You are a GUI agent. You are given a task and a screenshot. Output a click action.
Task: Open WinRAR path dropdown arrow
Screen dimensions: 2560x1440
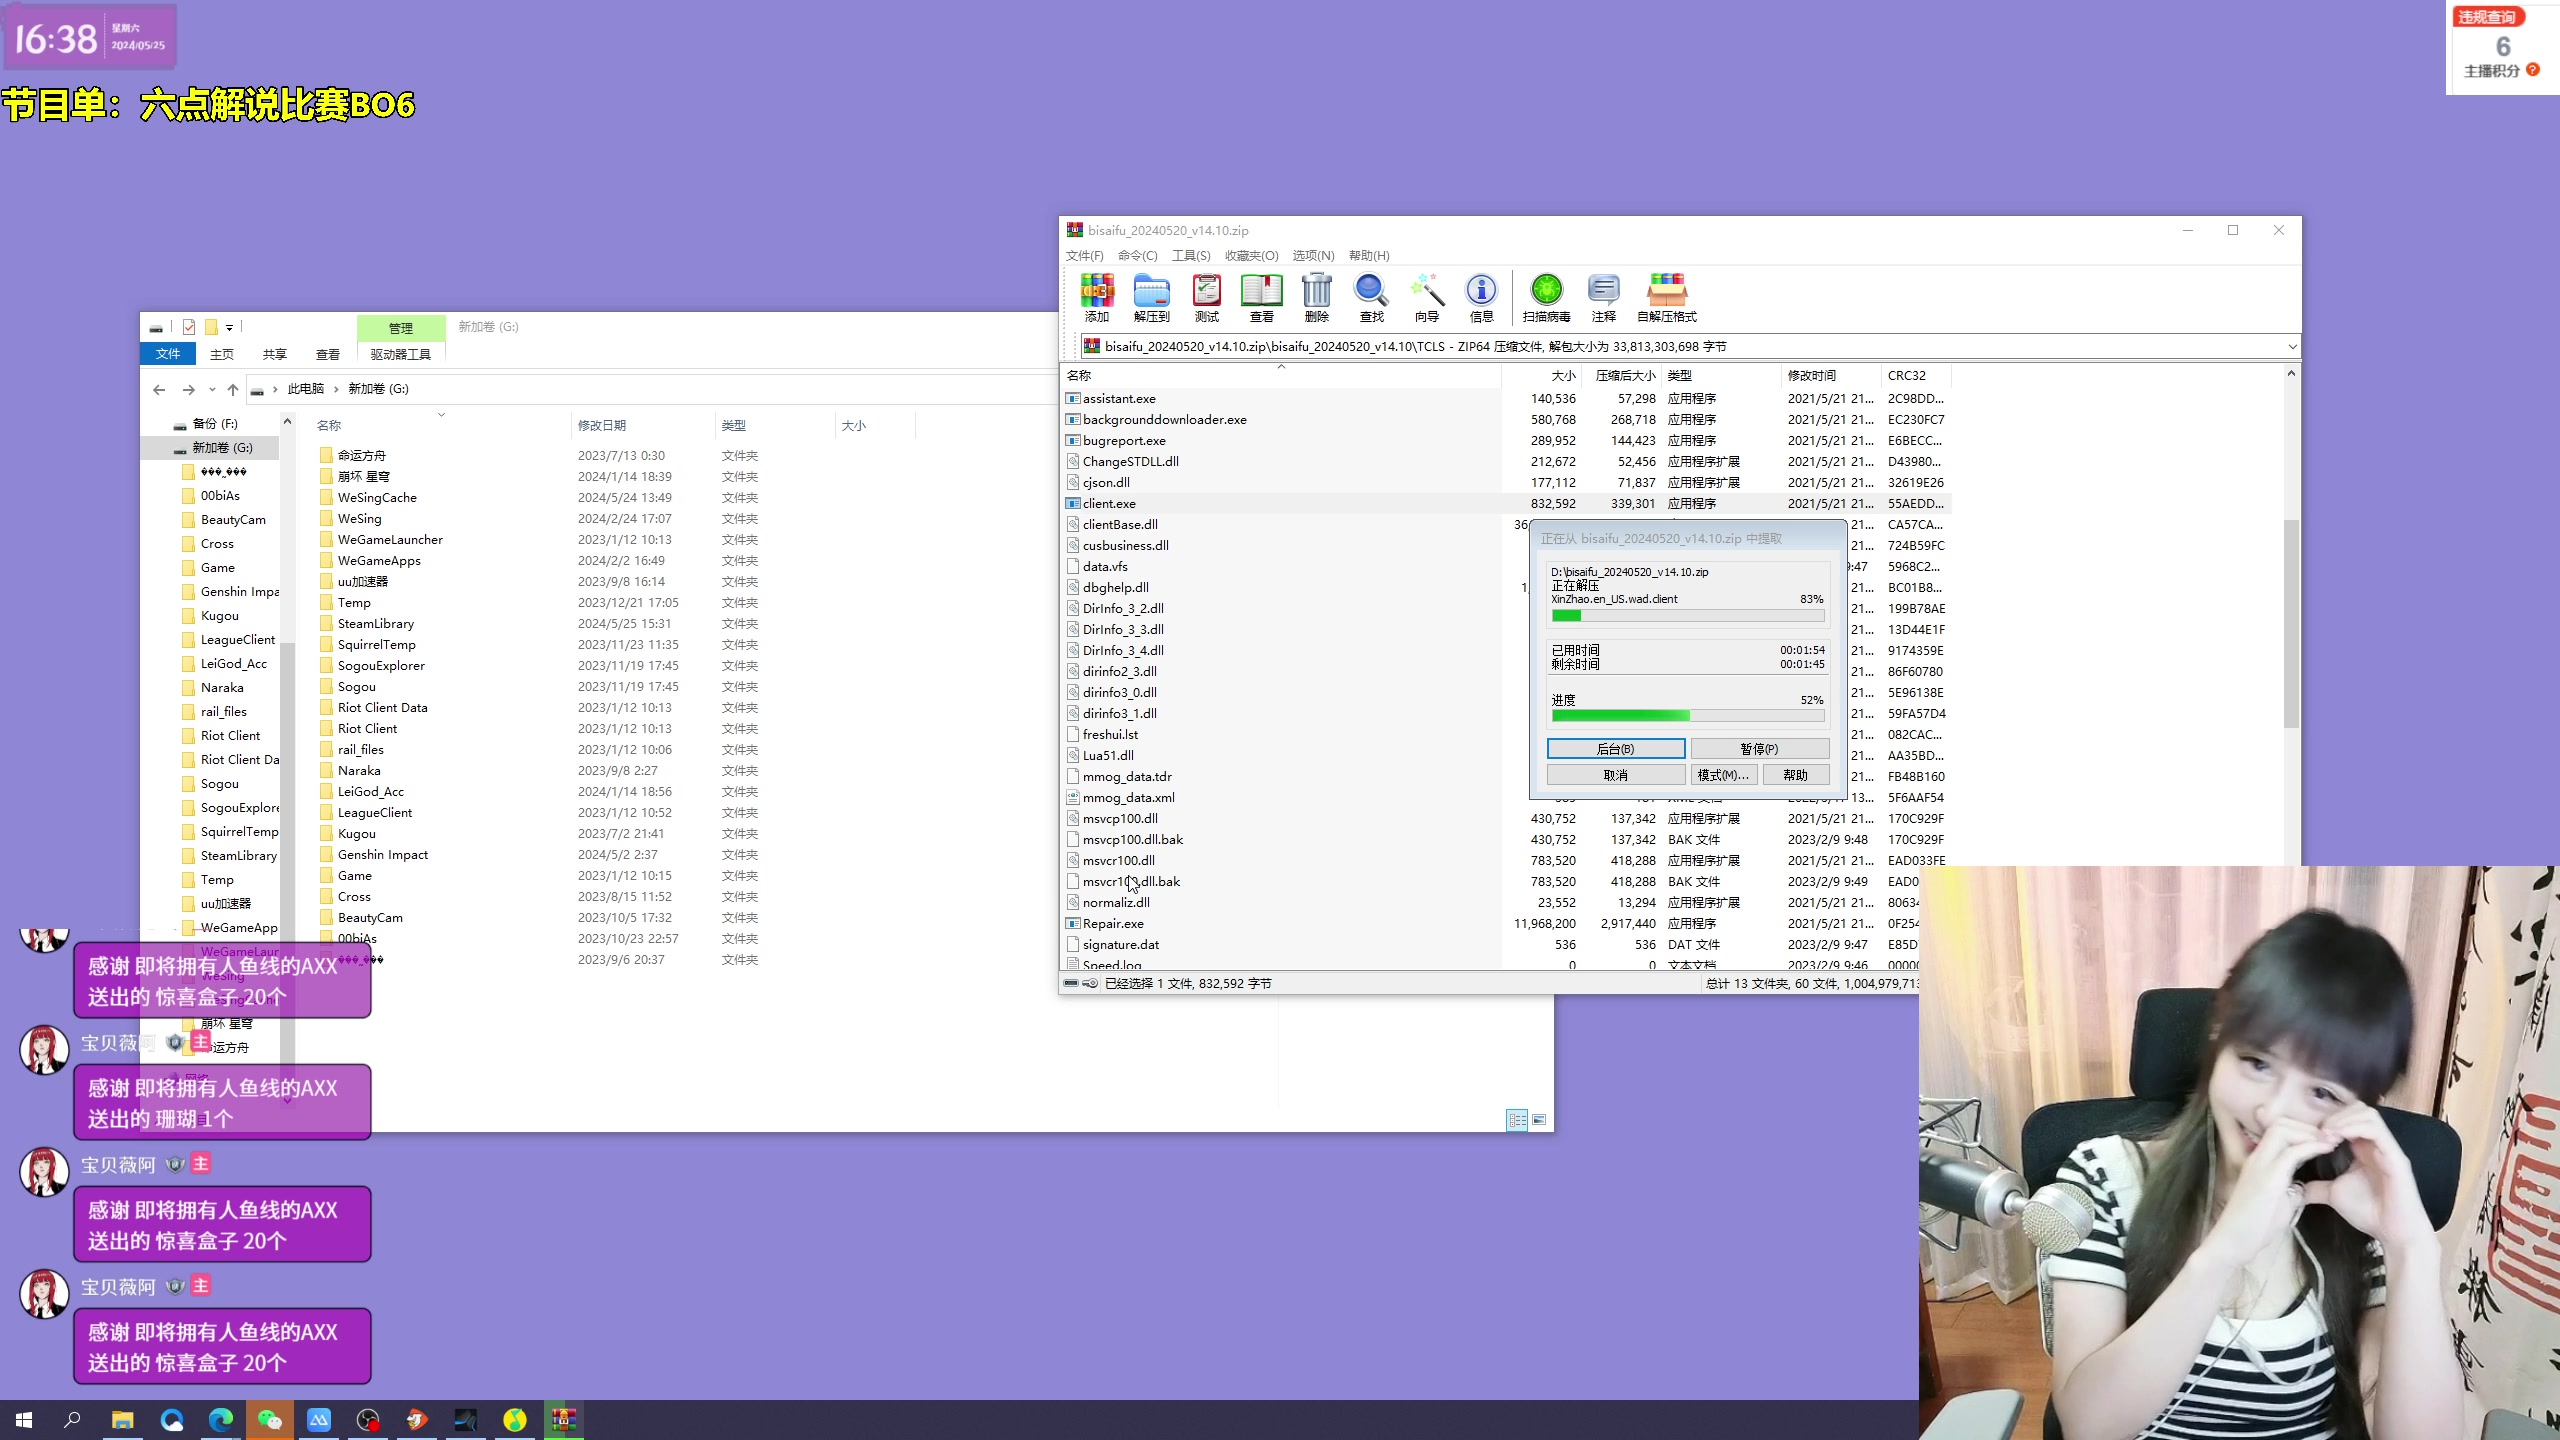tap(2292, 346)
